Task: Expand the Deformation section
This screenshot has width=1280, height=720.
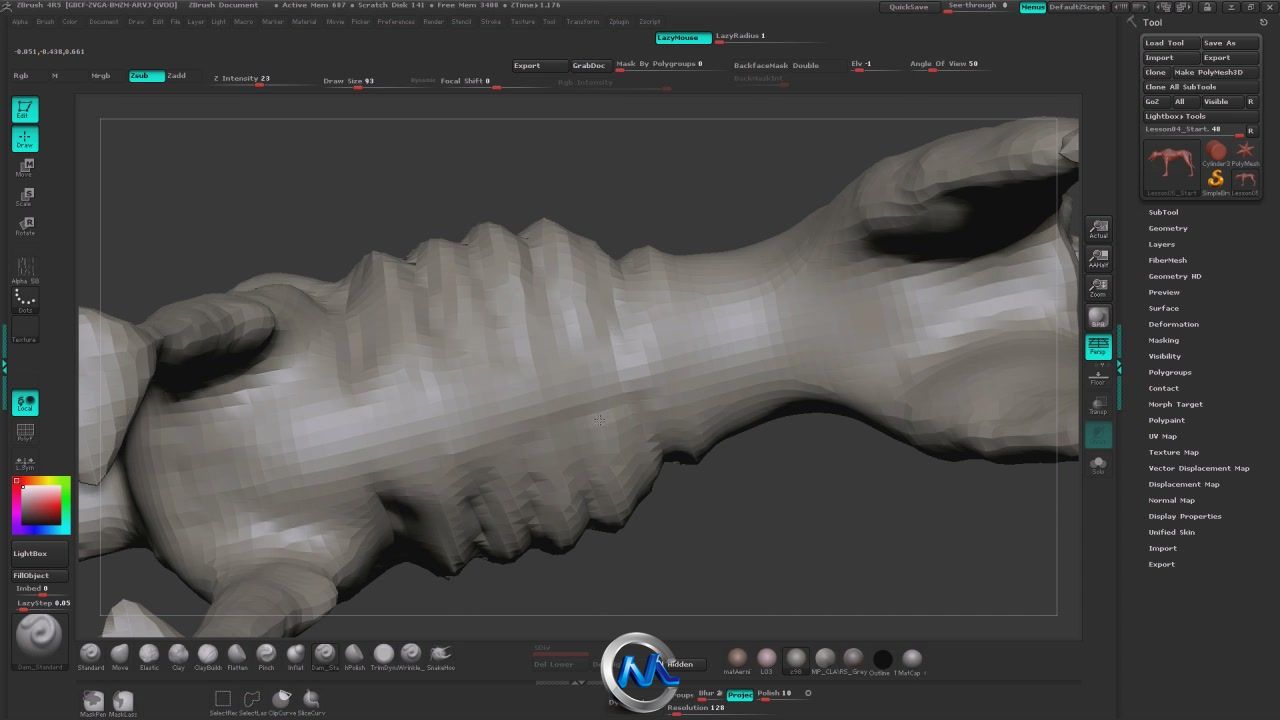Action: point(1173,324)
